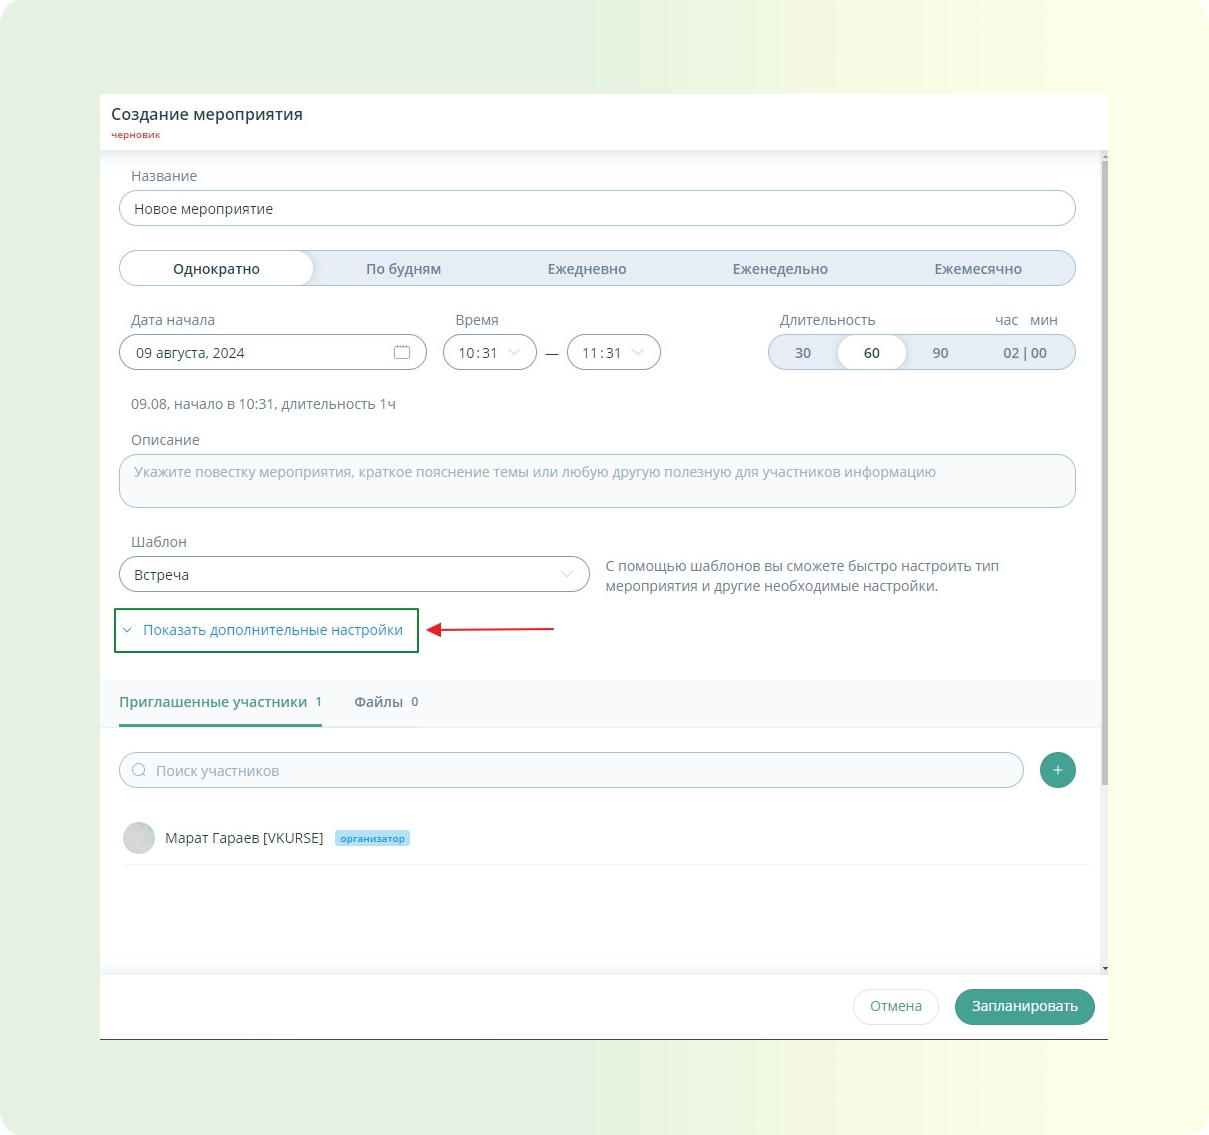The width and height of the screenshot is (1209, 1135).
Task: Click the Описание text area
Action: tap(597, 481)
